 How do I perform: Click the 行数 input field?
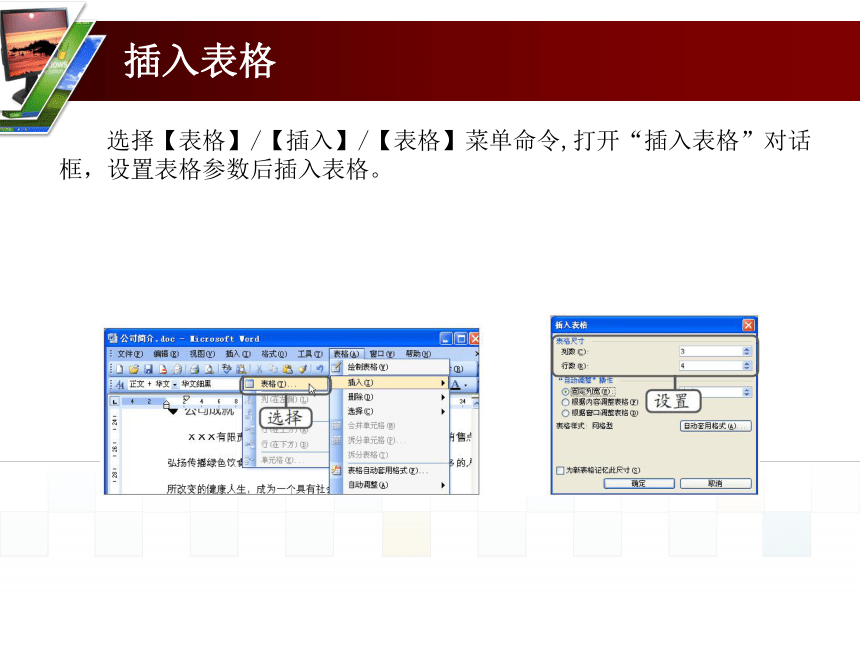click(x=711, y=365)
